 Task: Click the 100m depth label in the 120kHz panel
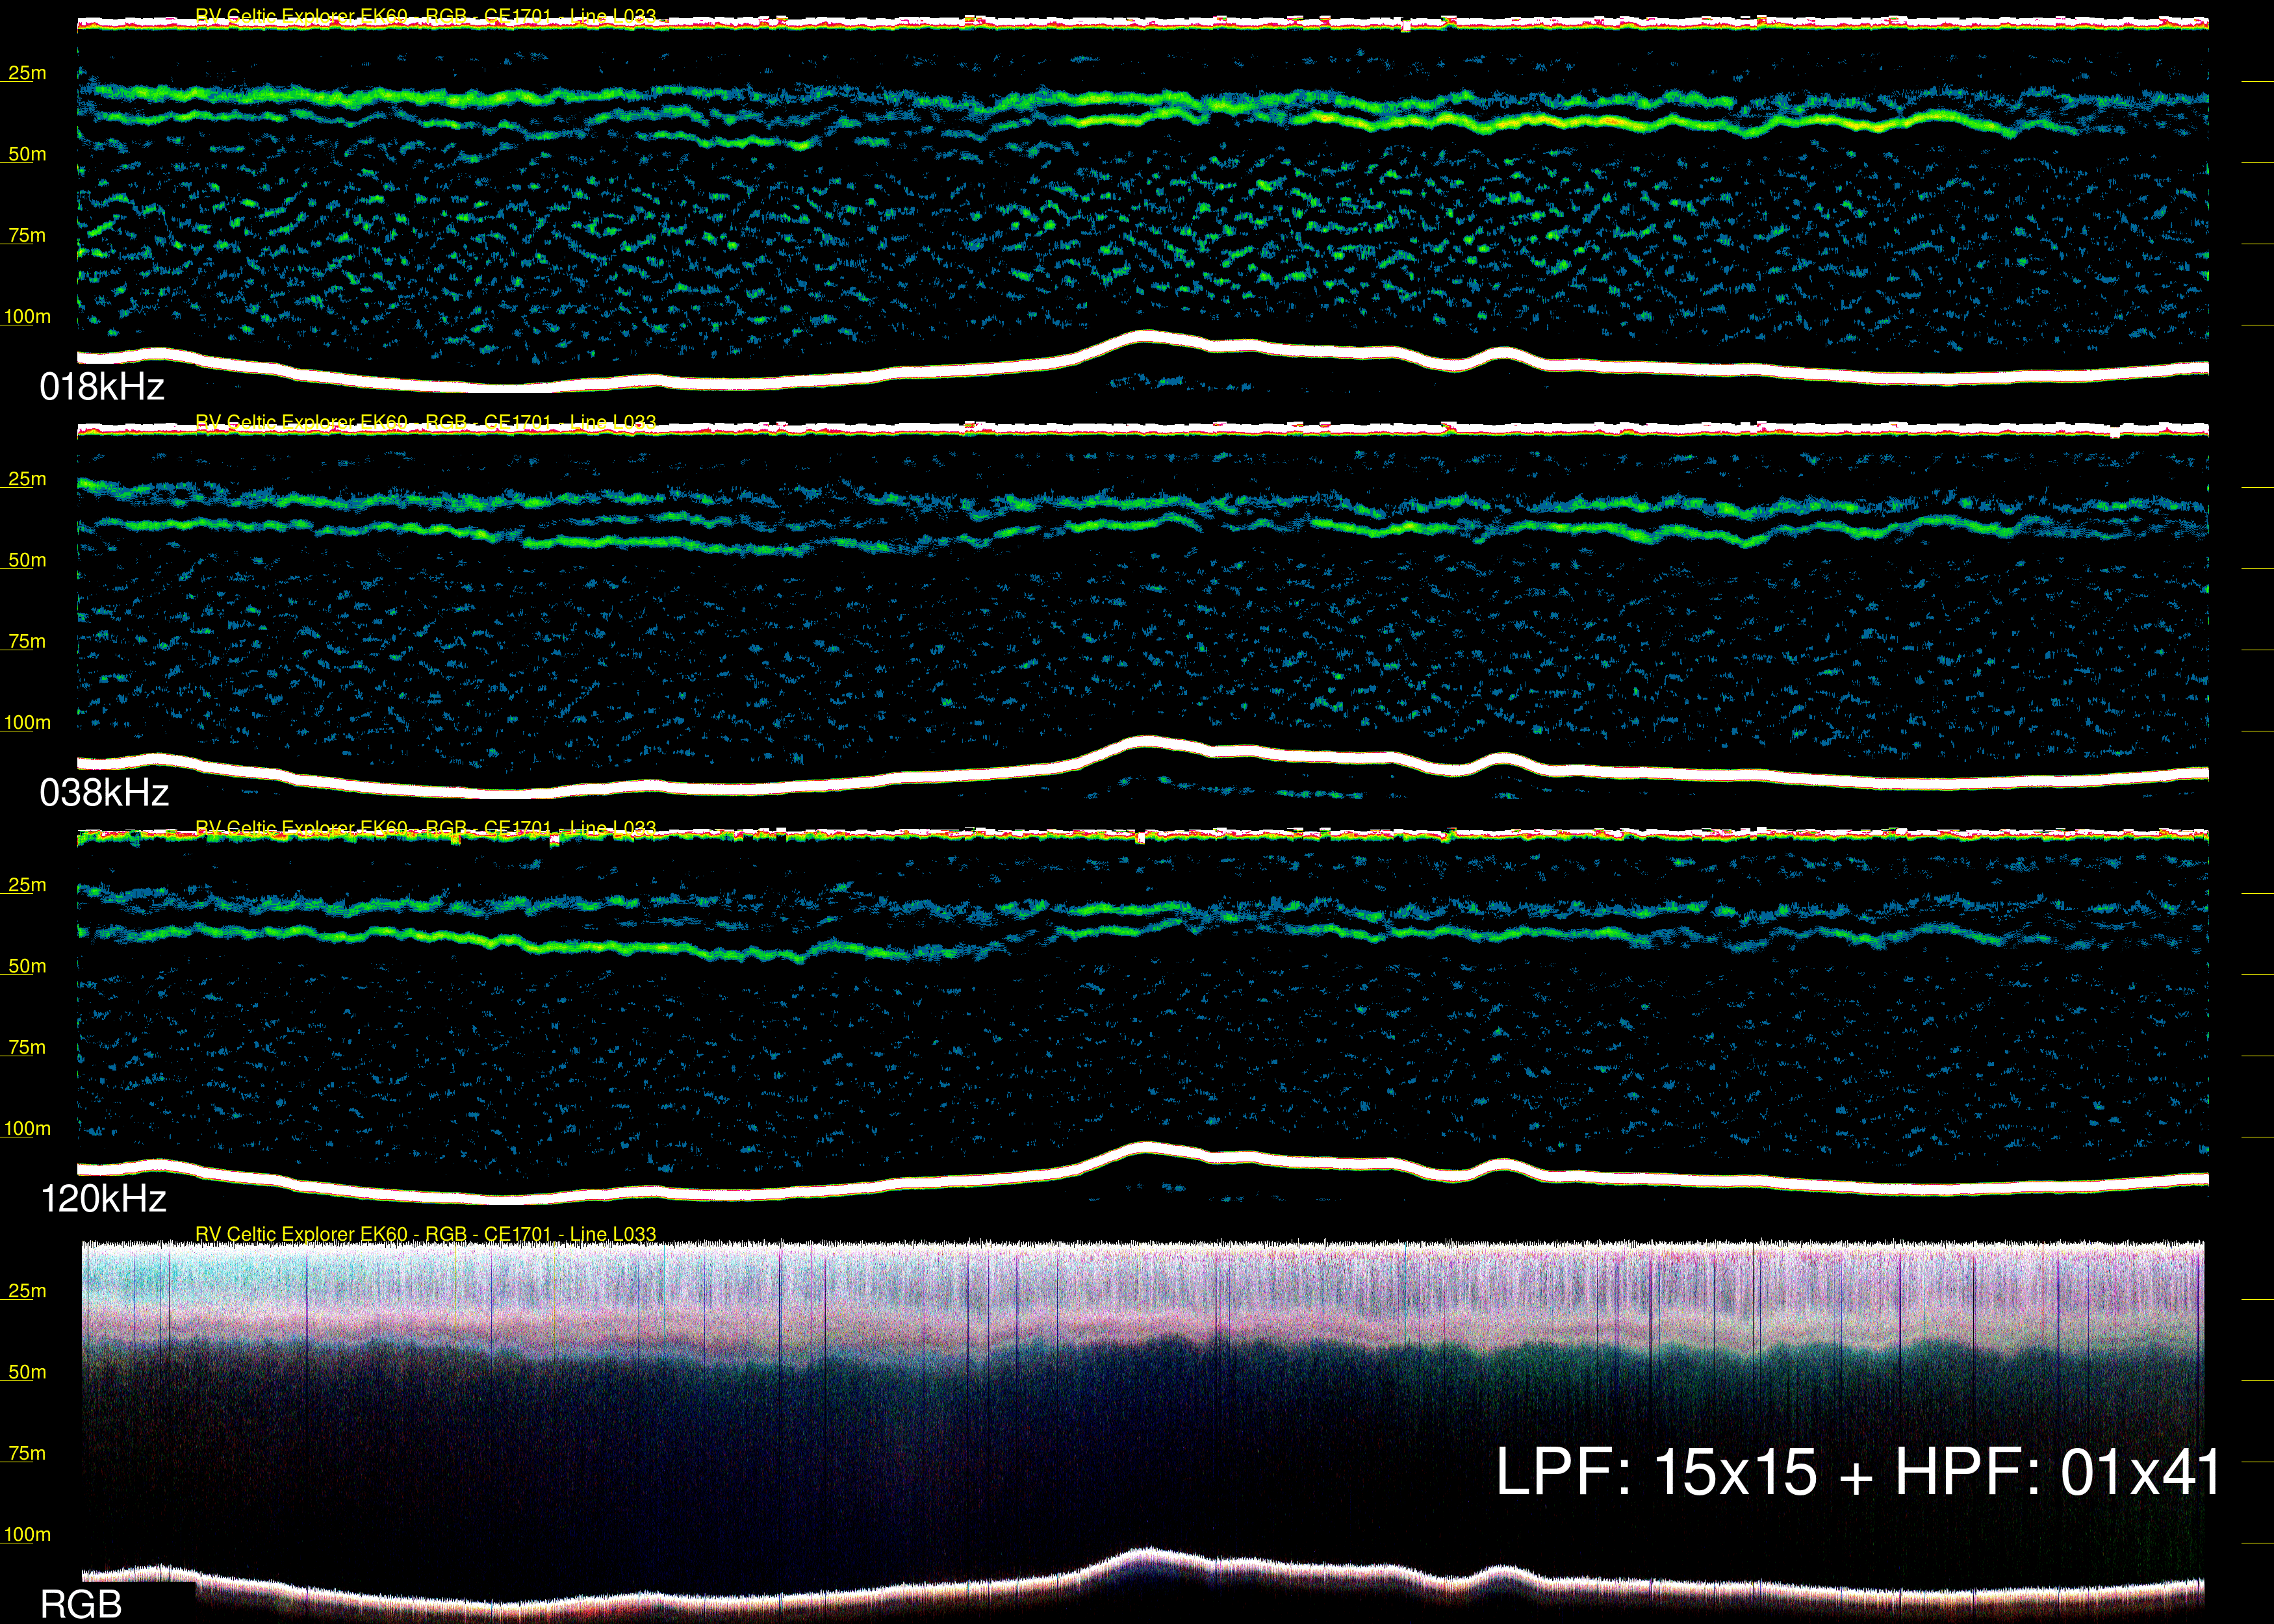pyautogui.click(x=27, y=1129)
